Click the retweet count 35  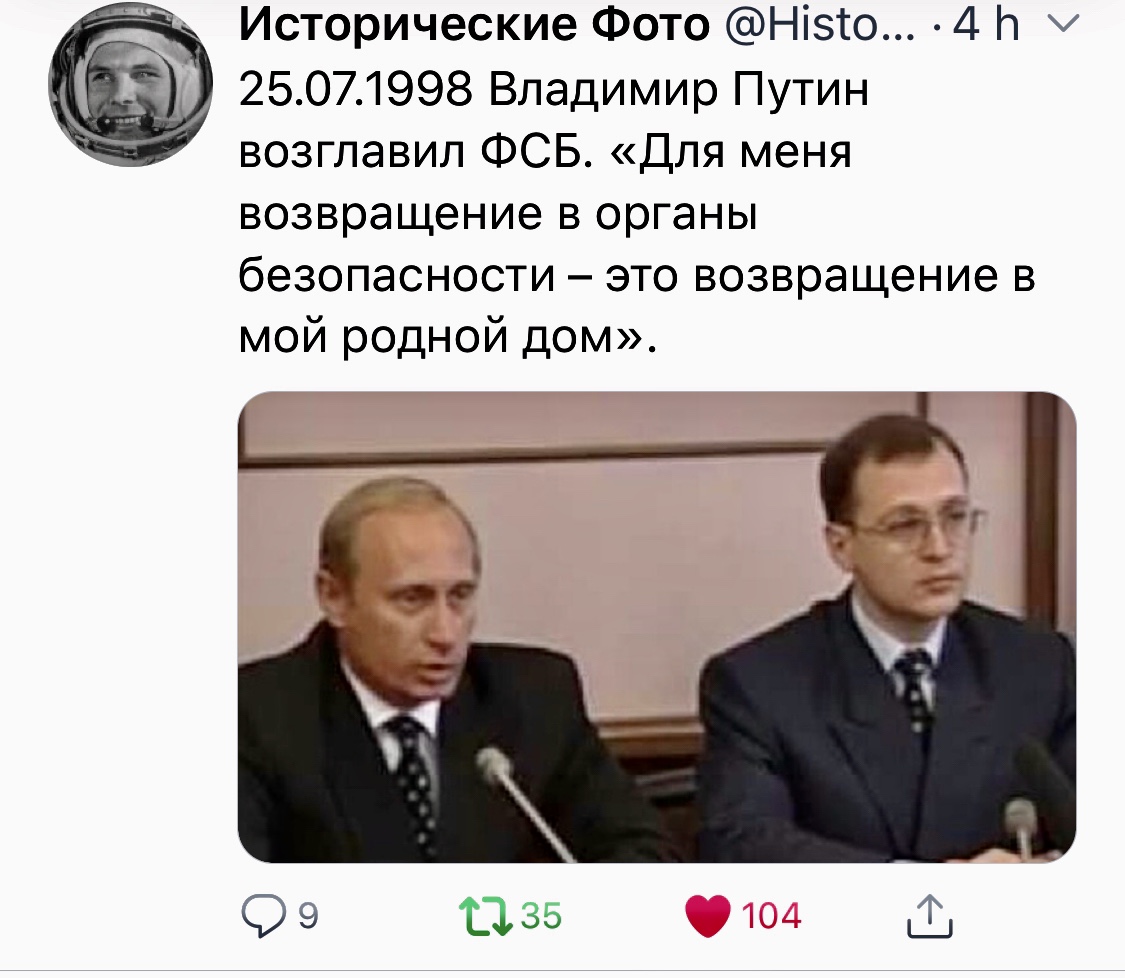pos(541,916)
